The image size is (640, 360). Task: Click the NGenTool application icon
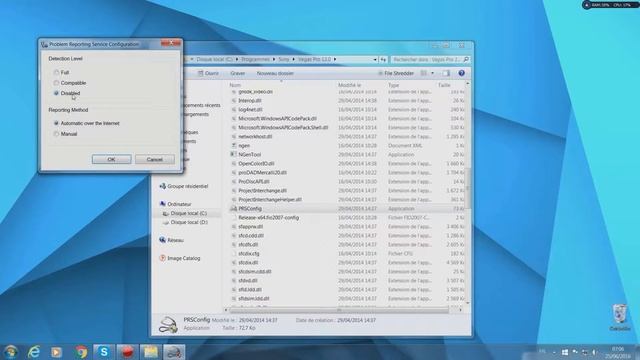pyautogui.click(x=234, y=154)
